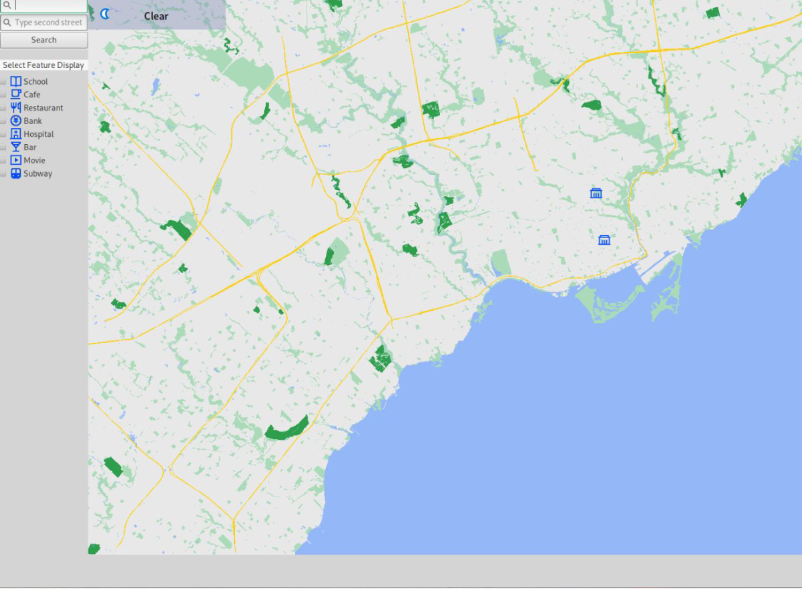Image resolution: width=802 pixels, height=589 pixels.
Task: Click the Movie play icon
Action: [x=16, y=160]
